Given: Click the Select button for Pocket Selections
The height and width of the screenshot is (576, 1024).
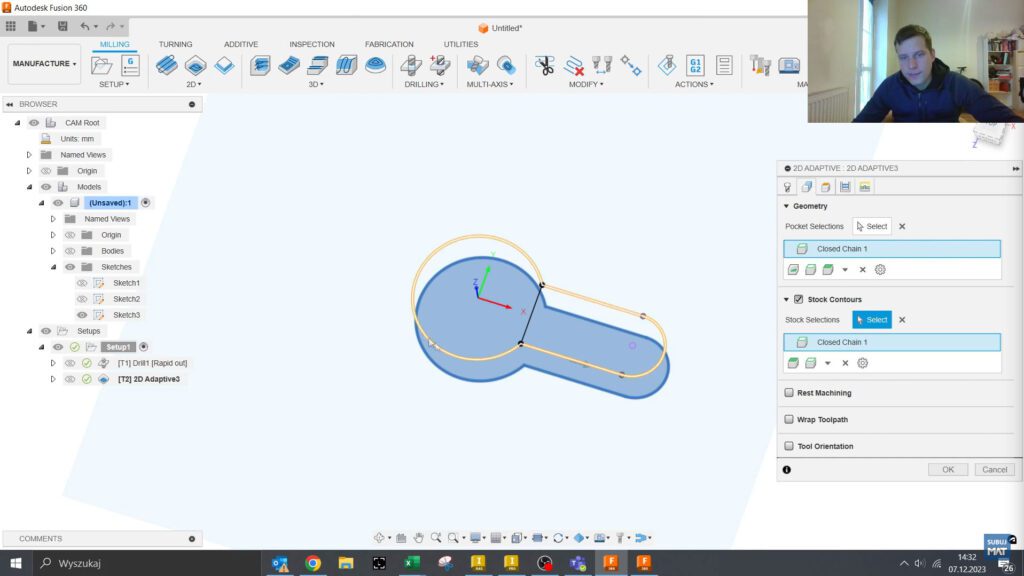Looking at the screenshot, I should pyautogui.click(x=870, y=226).
